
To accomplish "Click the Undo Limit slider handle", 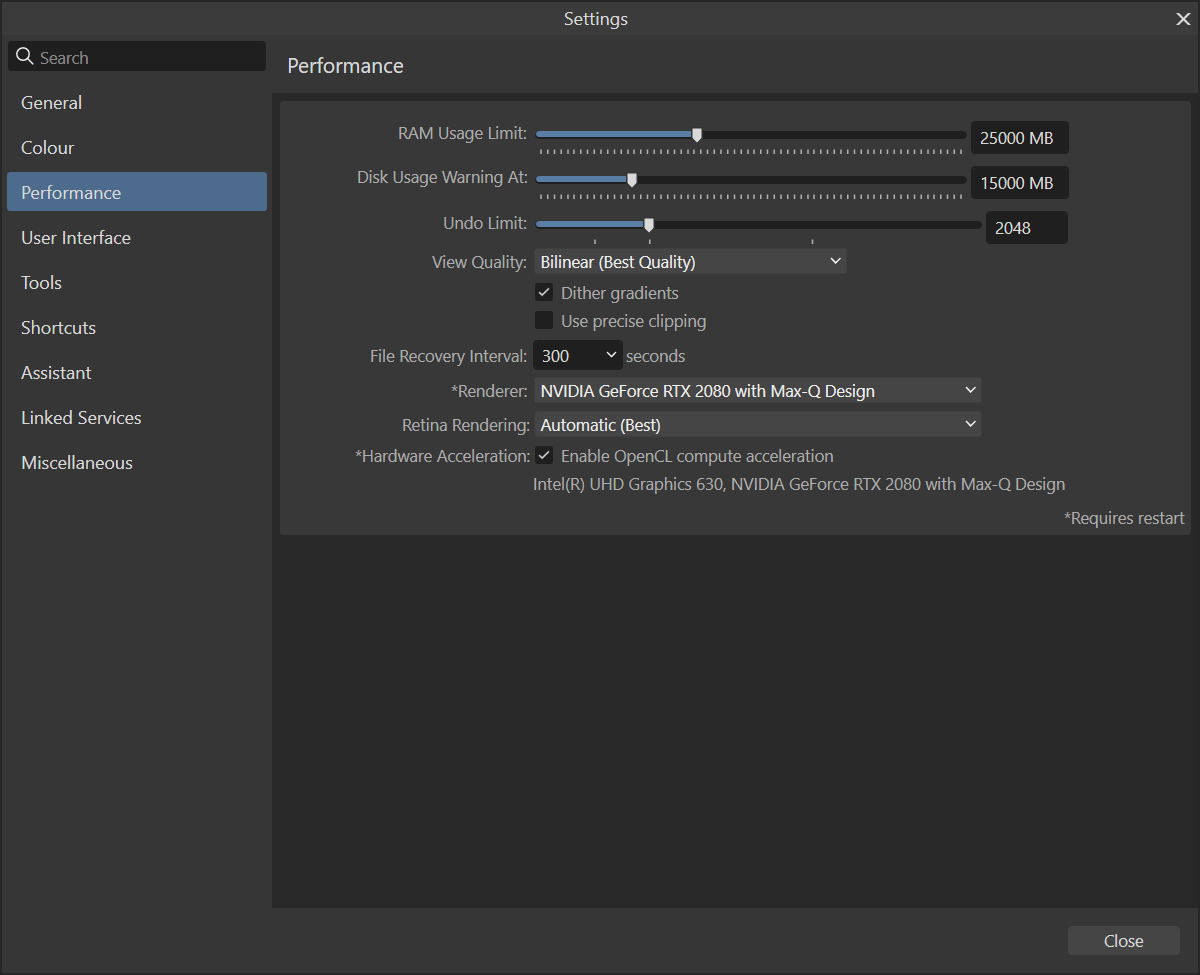I will point(648,225).
